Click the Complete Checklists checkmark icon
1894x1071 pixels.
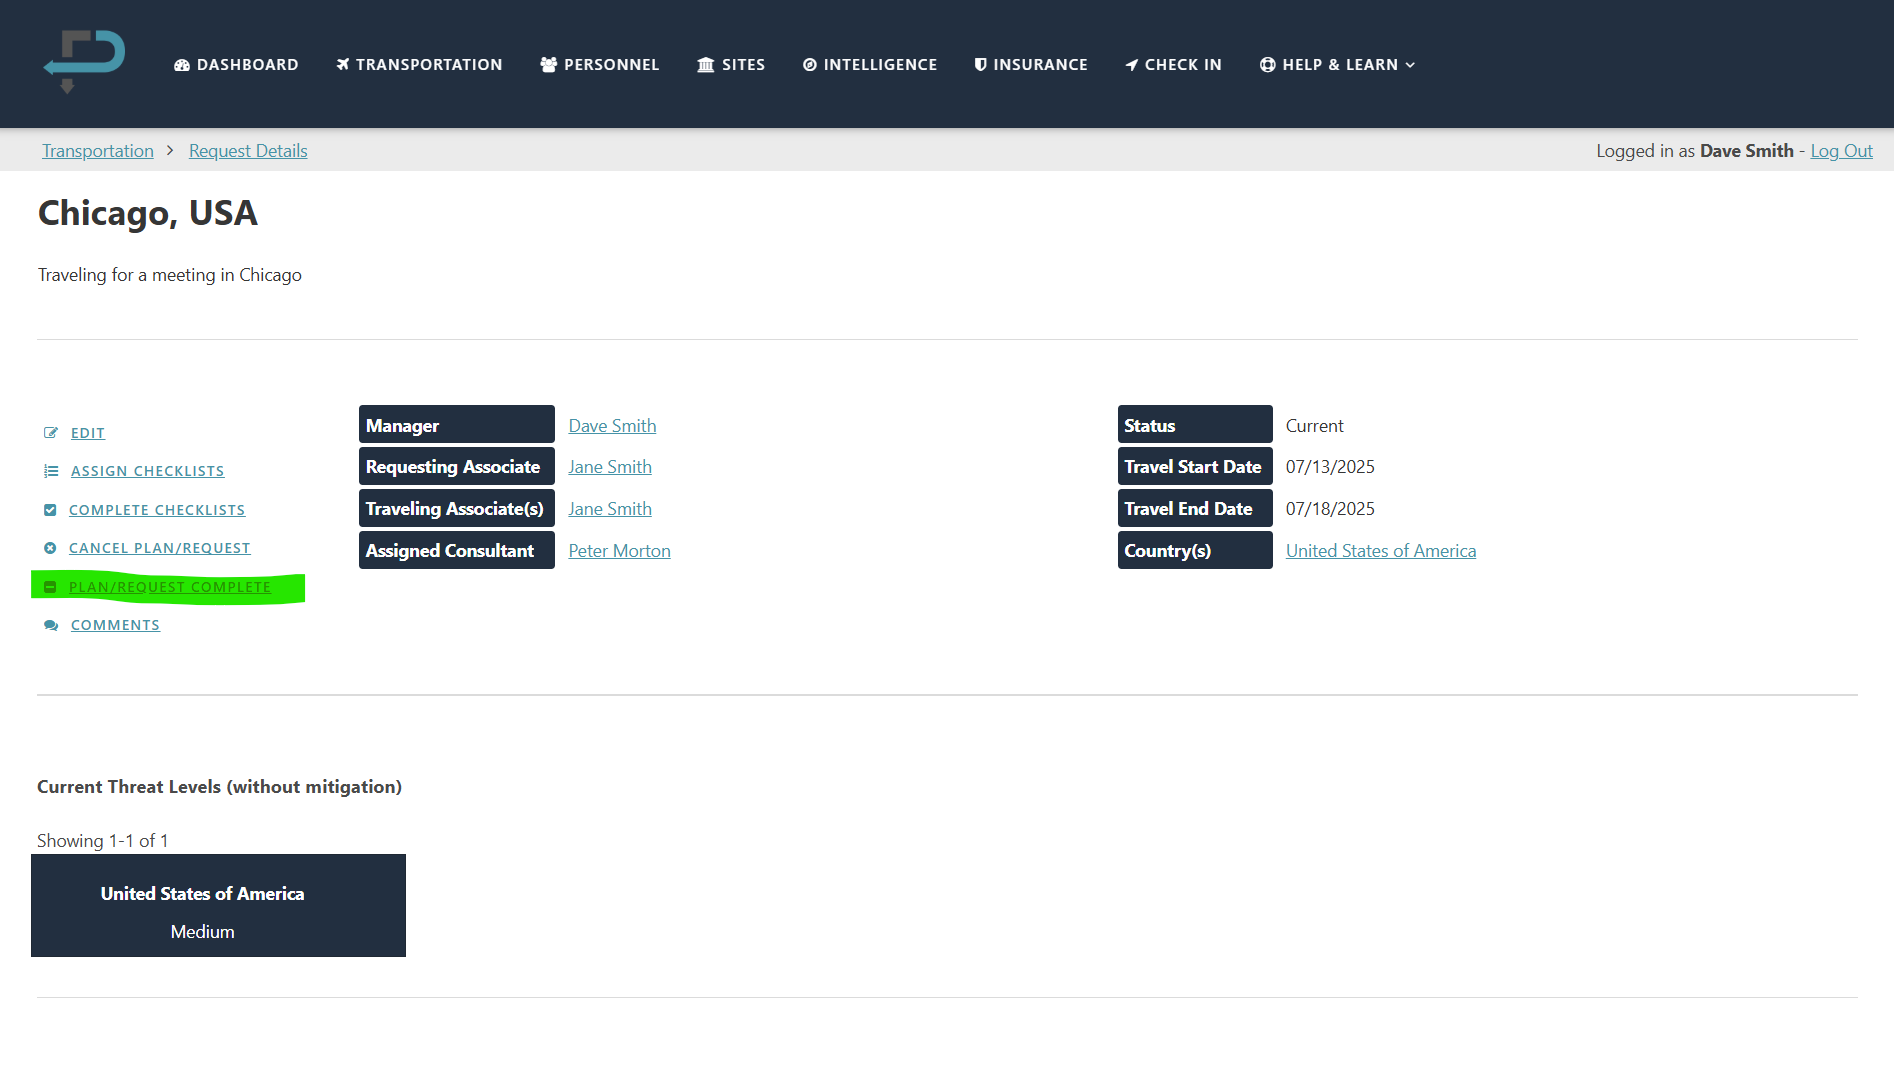50,510
